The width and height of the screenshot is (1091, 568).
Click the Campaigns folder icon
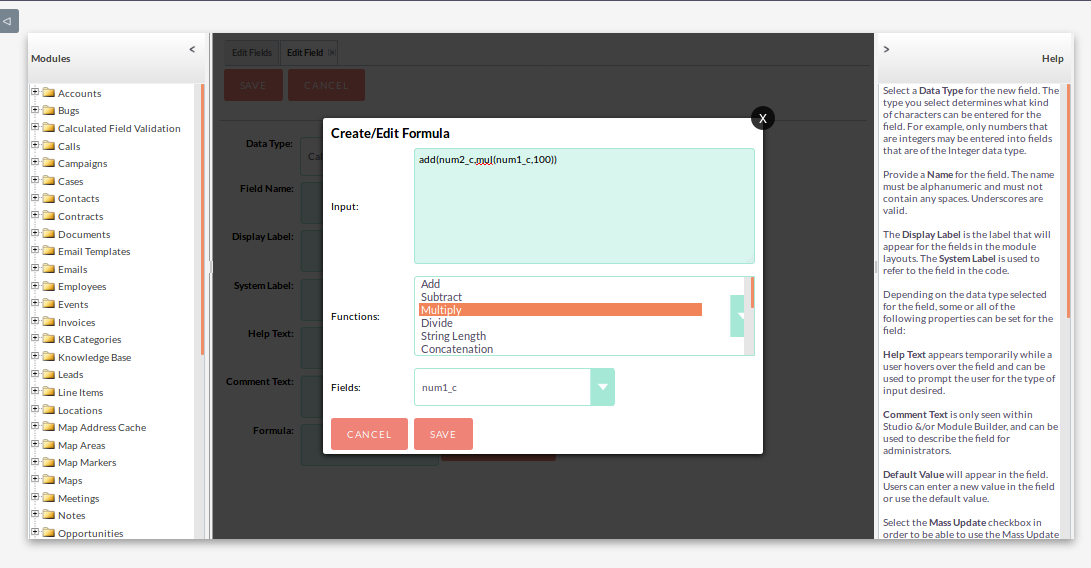48,163
